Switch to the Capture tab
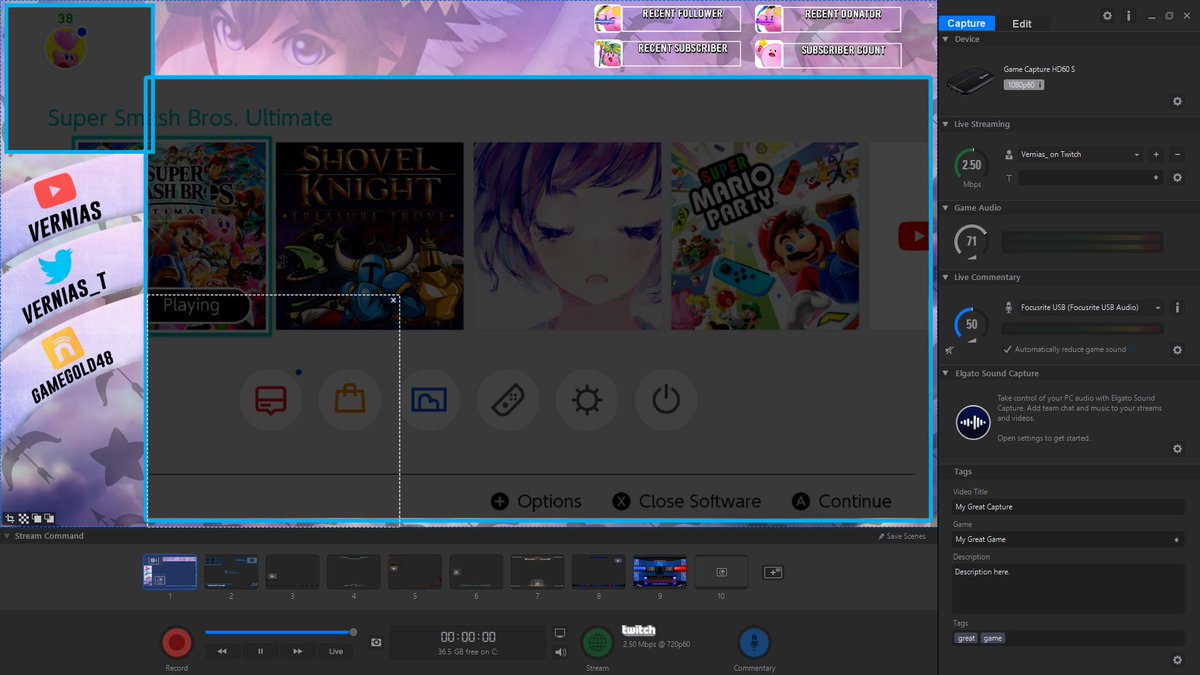1200x675 pixels. pyautogui.click(x=966, y=23)
